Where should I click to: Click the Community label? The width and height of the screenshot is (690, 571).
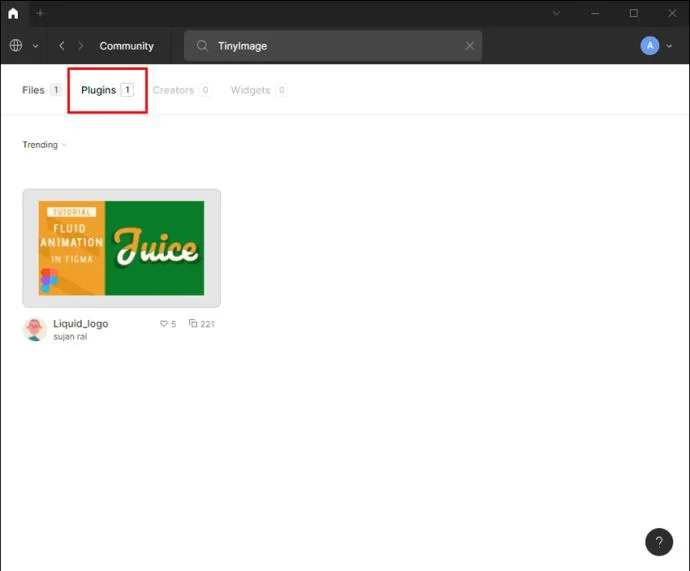coord(126,46)
